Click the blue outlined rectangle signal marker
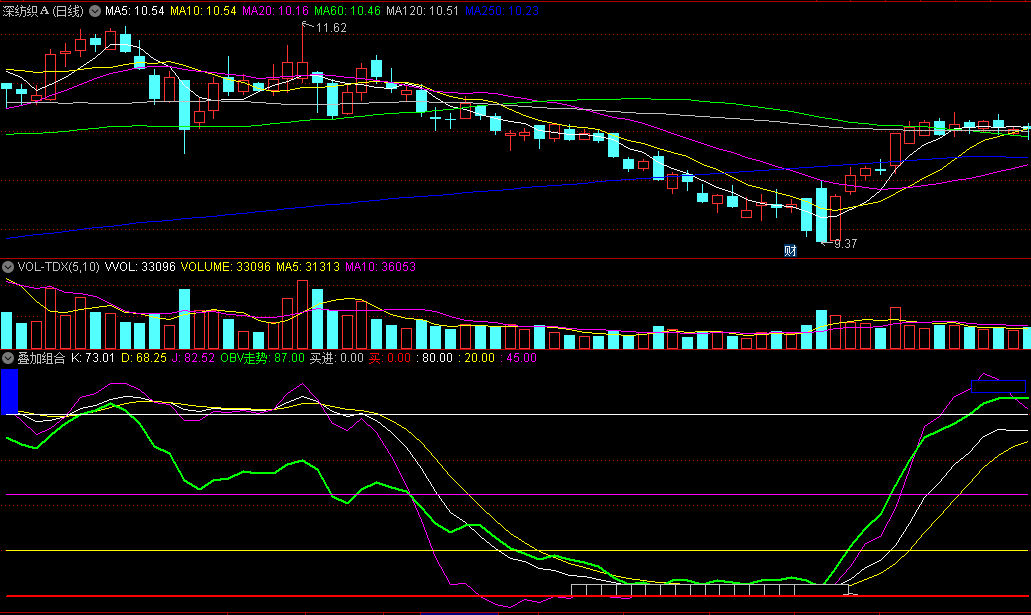1031x615 pixels. tap(998, 387)
